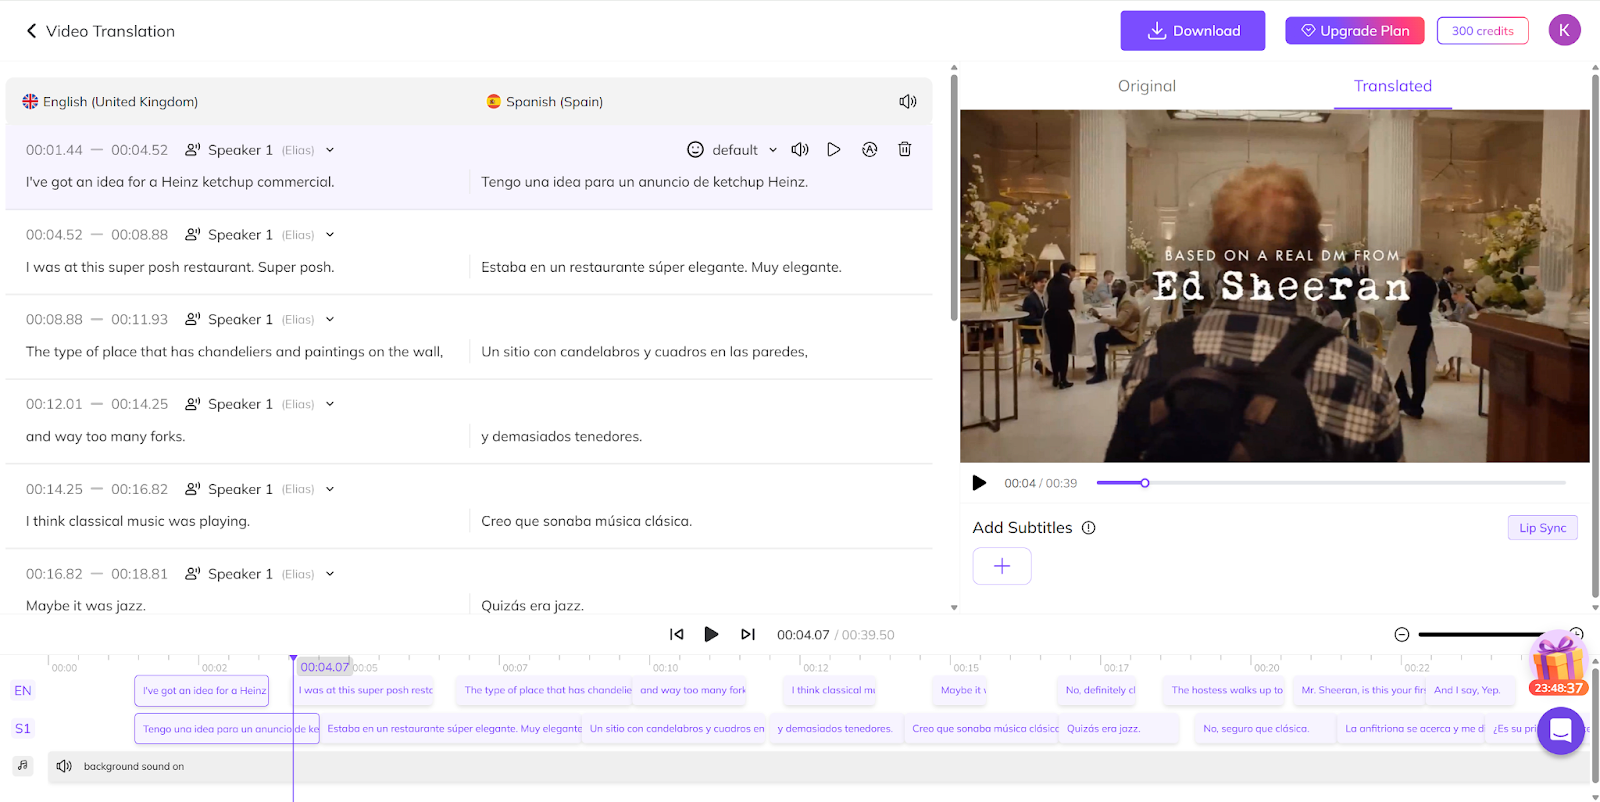
Task: Delete the first subtitle segment with trash icon
Action: [904, 149]
